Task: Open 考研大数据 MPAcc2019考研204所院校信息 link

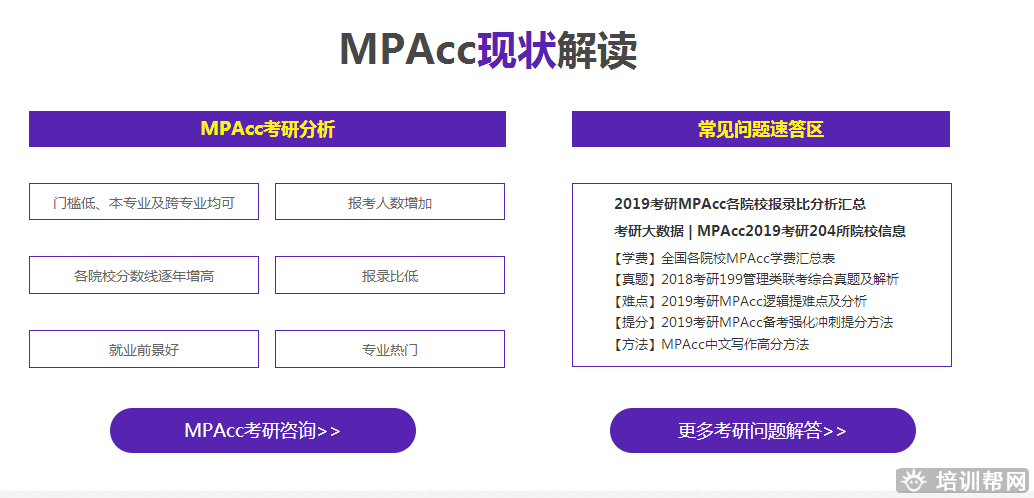Action: [760, 231]
